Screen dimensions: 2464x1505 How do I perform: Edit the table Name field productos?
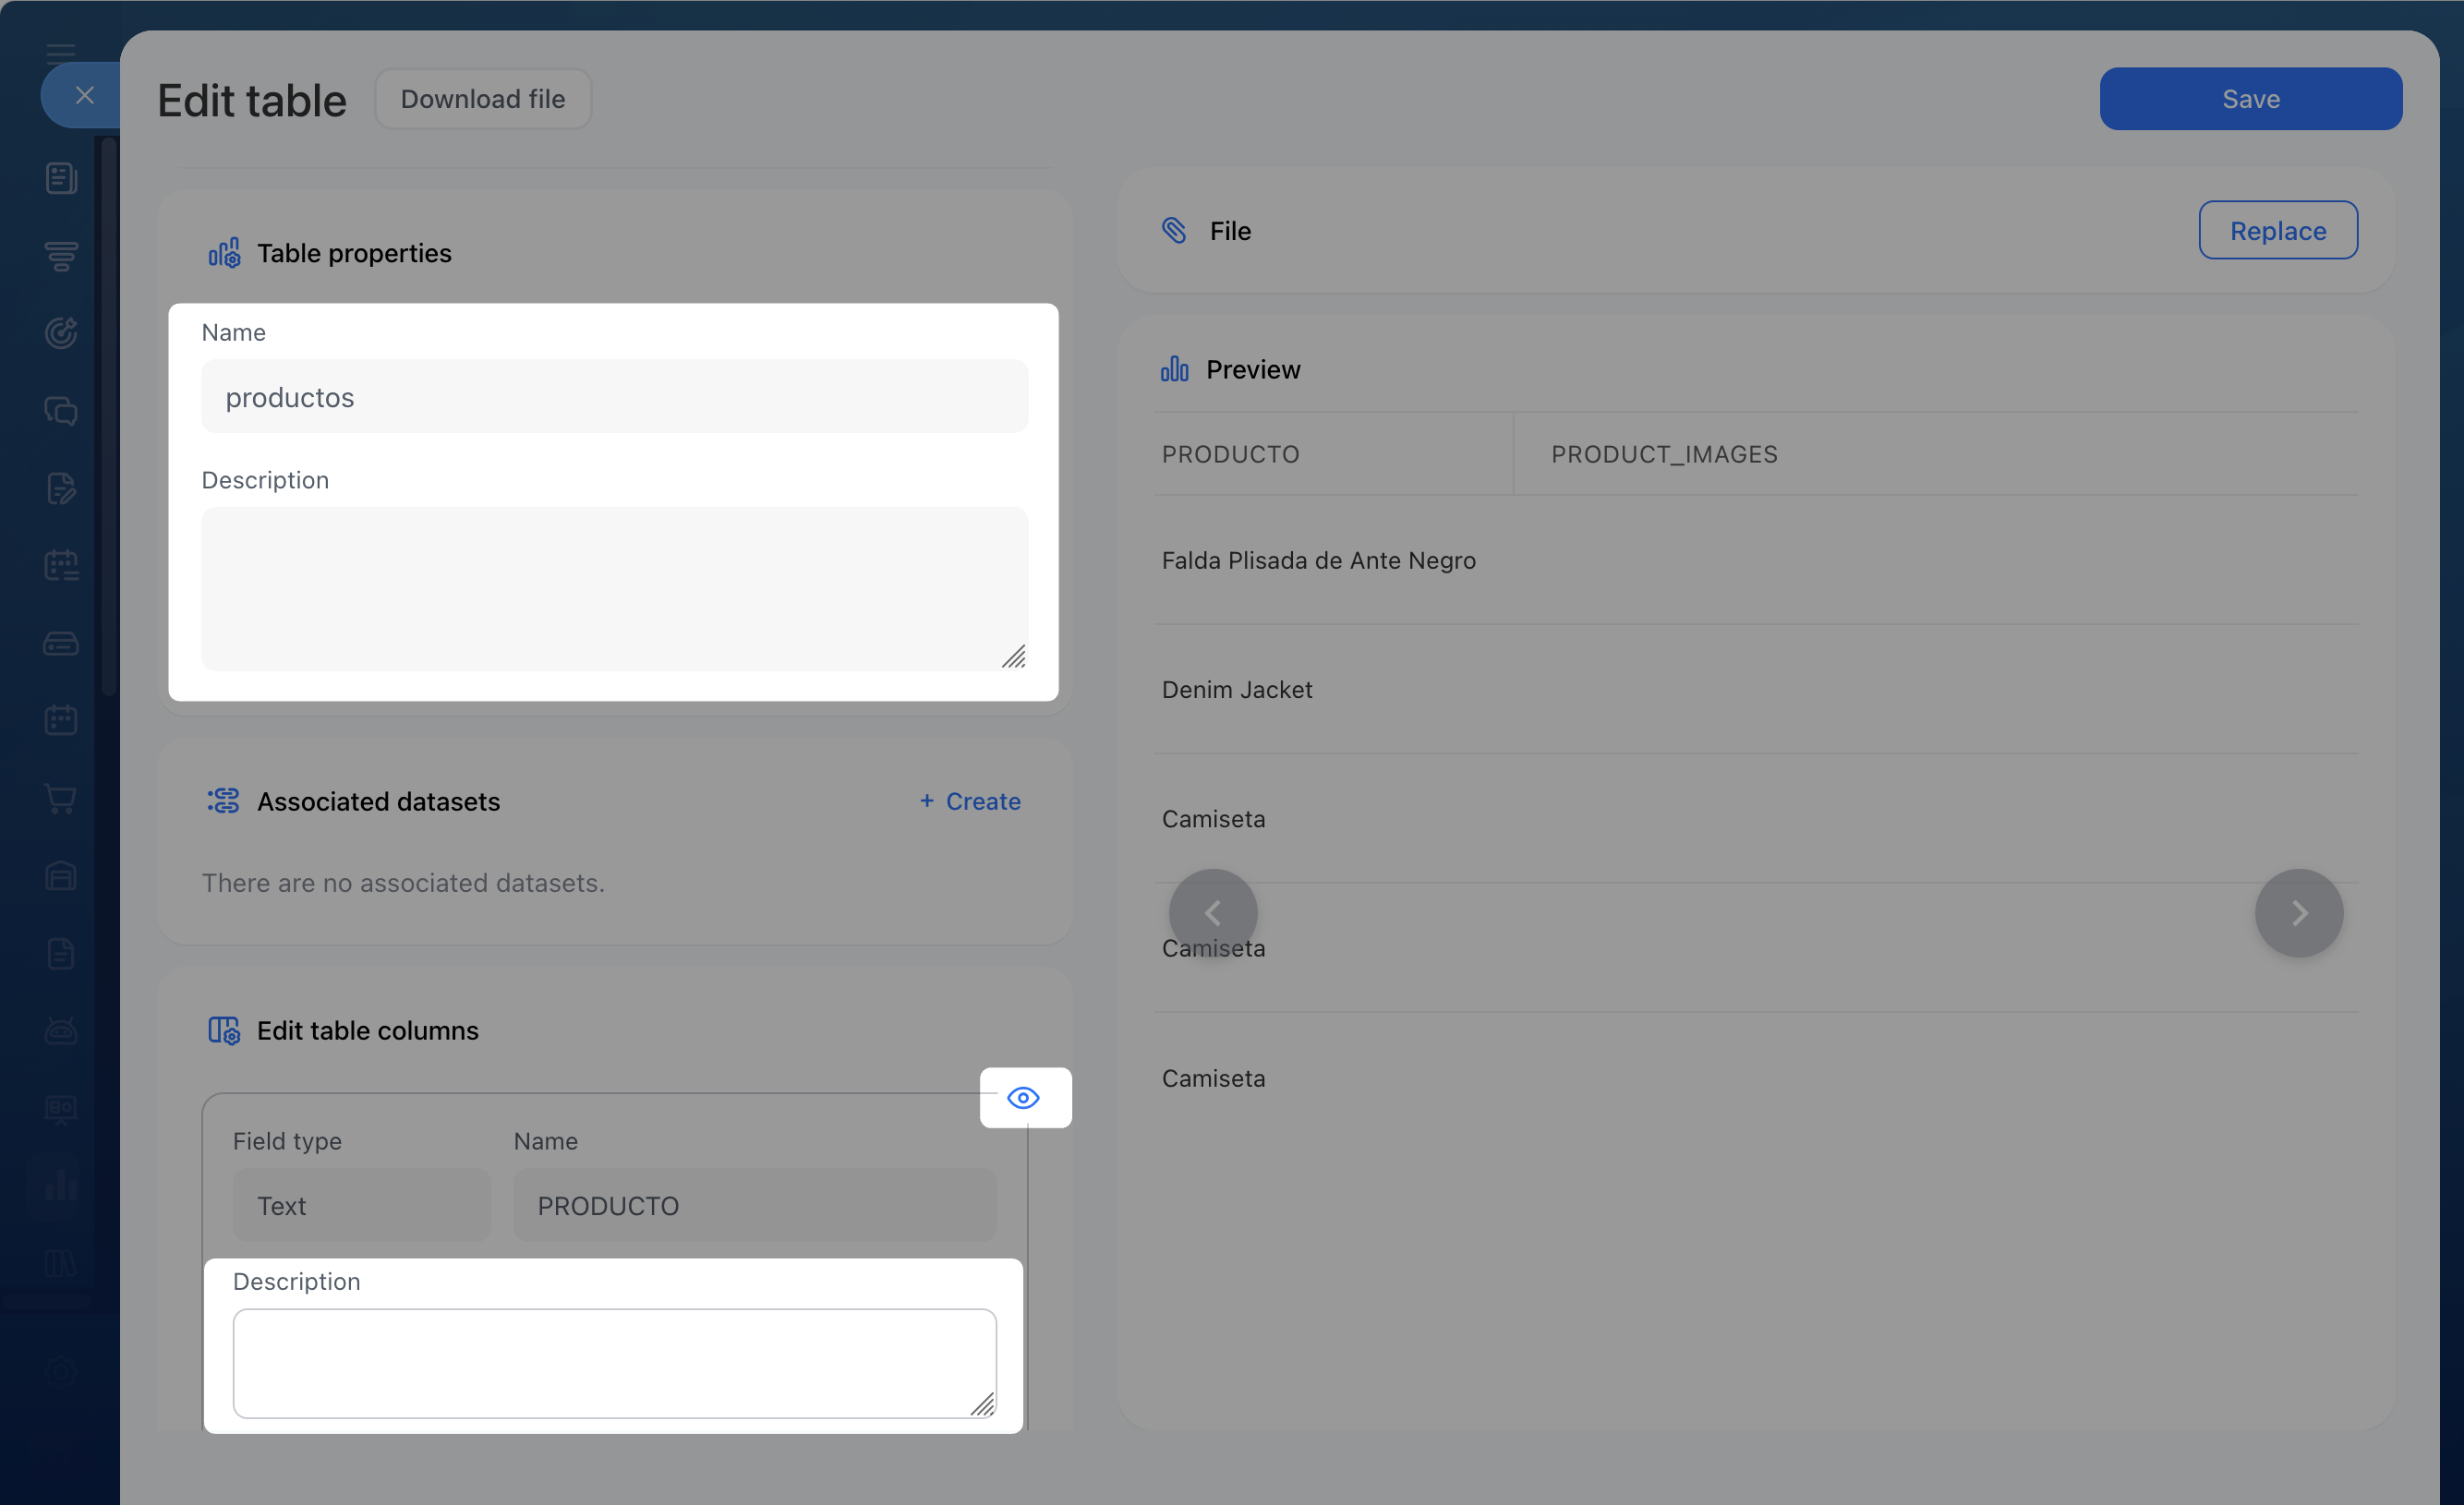coord(614,397)
